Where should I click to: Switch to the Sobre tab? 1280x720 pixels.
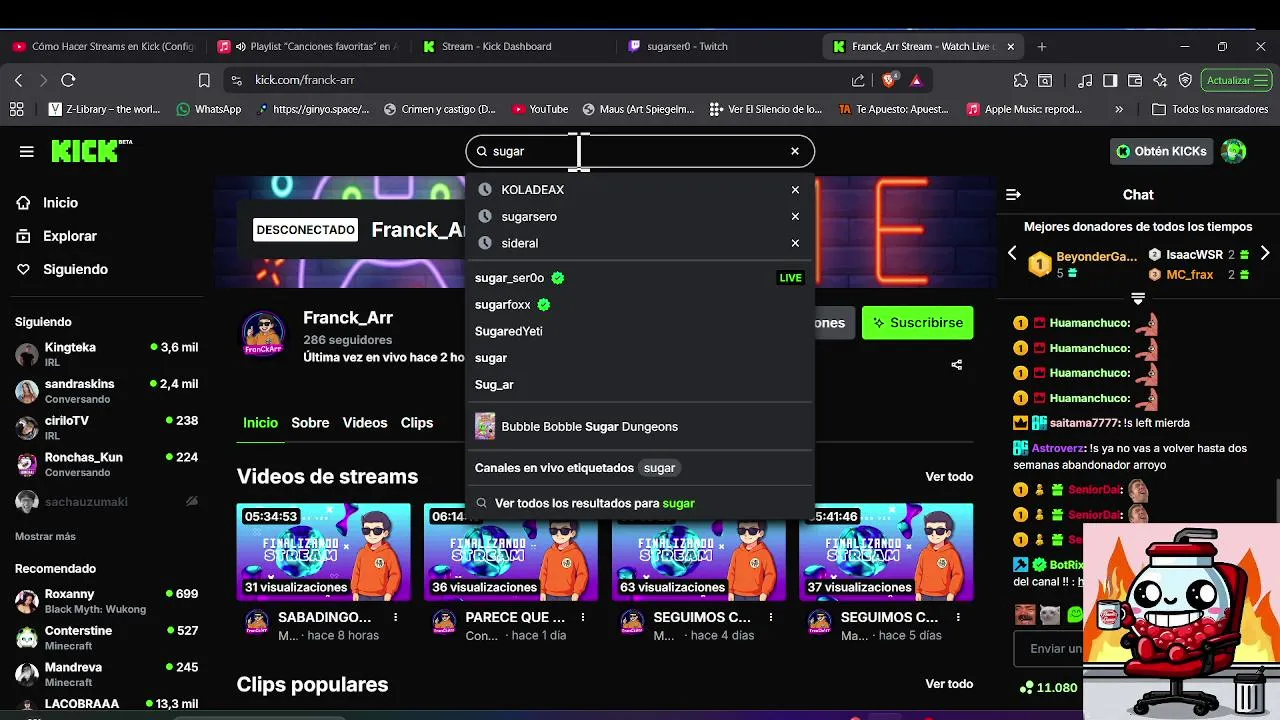point(310,423)
